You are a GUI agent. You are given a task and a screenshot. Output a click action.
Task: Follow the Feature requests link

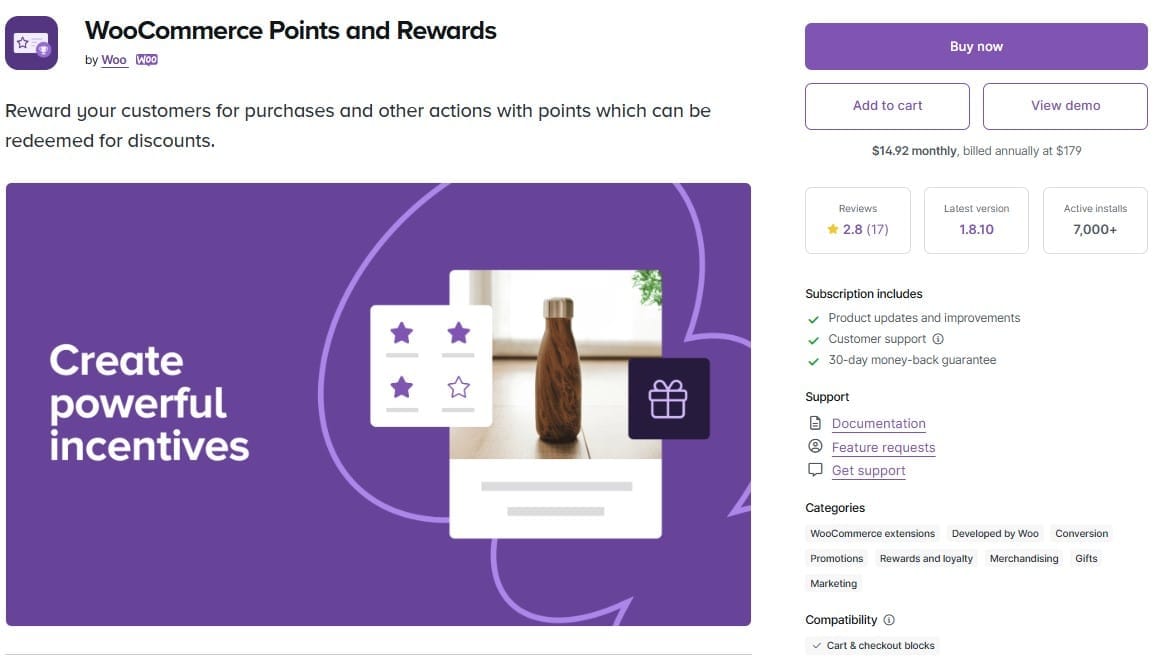tap(883, 448)
